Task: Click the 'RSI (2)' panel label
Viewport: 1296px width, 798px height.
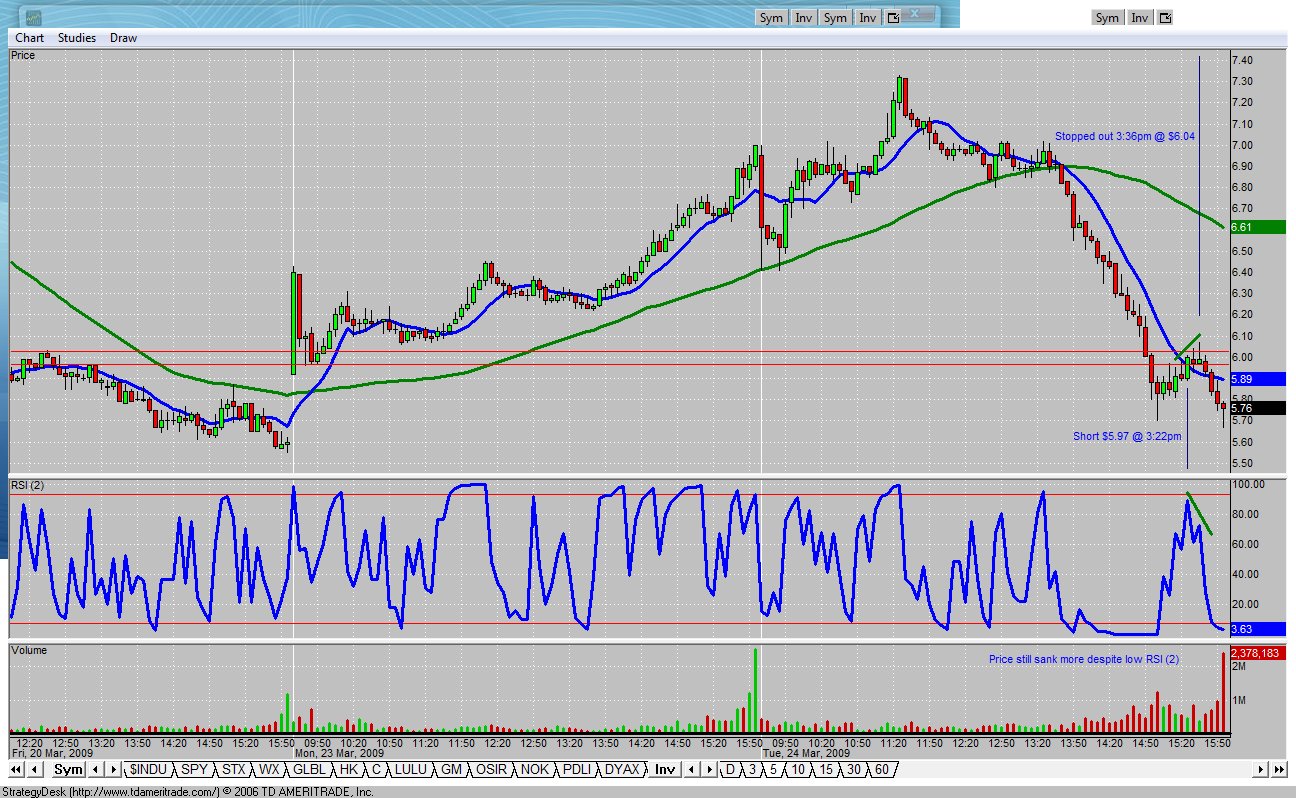Action: point(30,486)
